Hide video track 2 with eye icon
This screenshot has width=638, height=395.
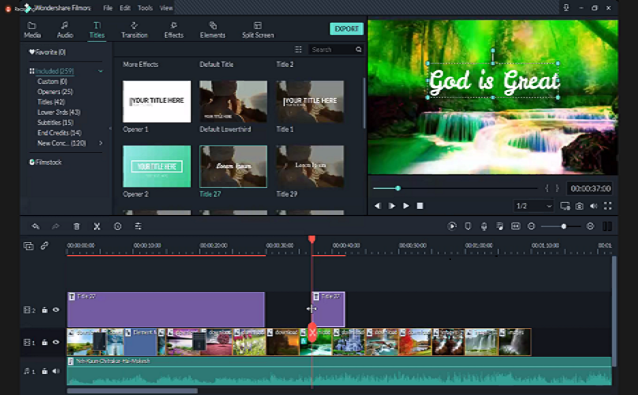tap(56, 310)
